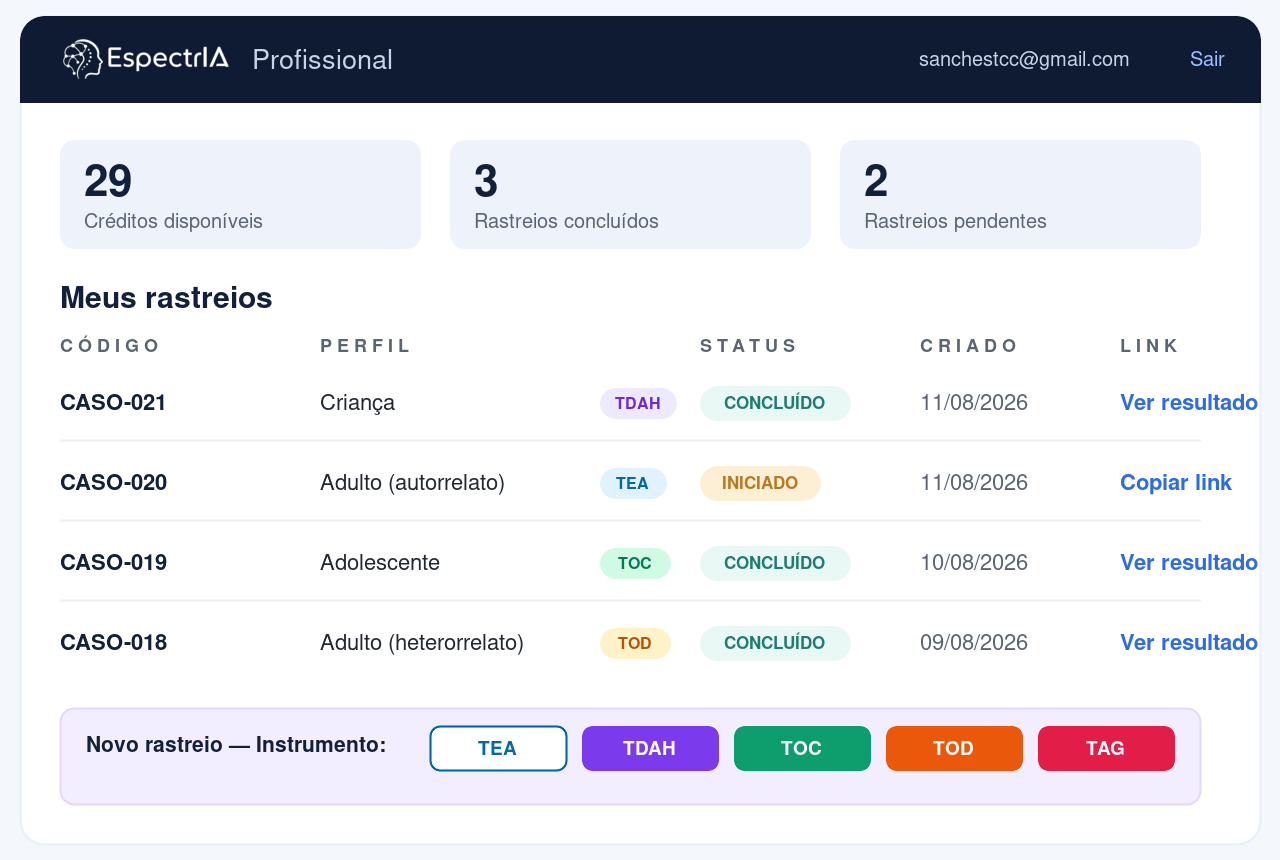The width and height of the screenshot is (1280, 860).
Task: Open result for CASO-018
Action: click(x=1189, y=643)
